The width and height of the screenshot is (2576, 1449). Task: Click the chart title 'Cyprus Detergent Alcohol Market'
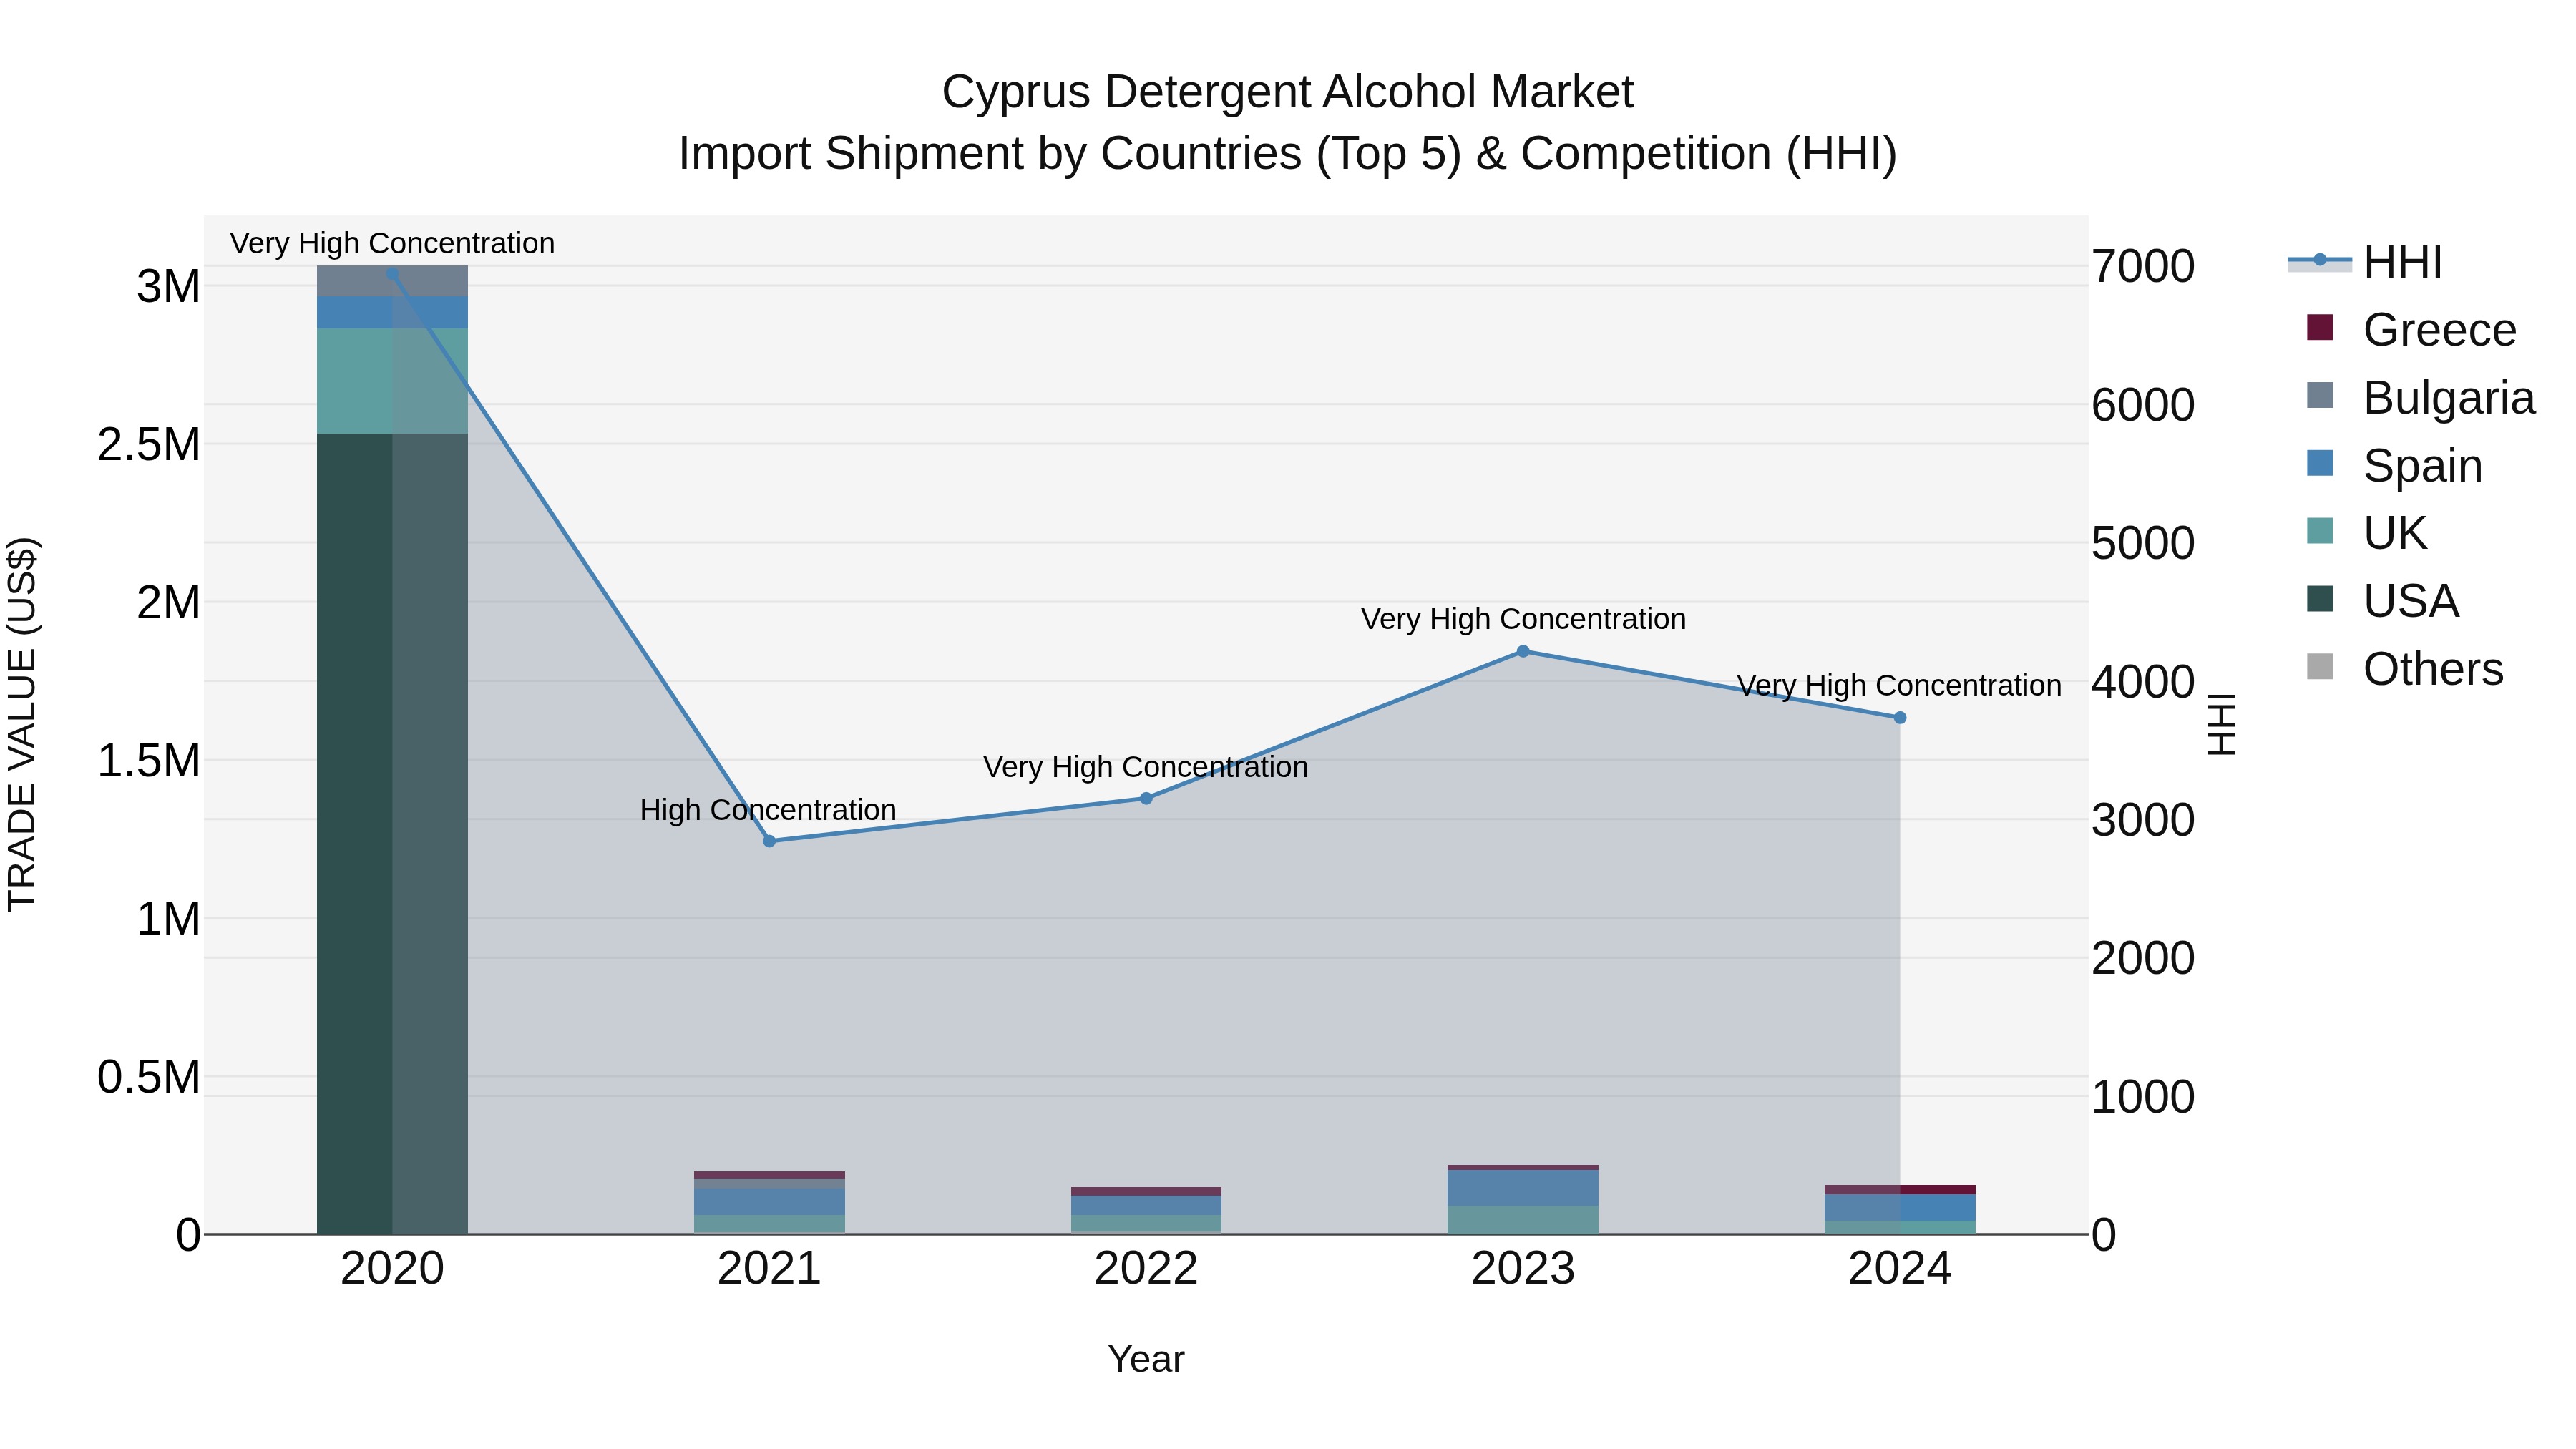click(x=1288, y=92)
